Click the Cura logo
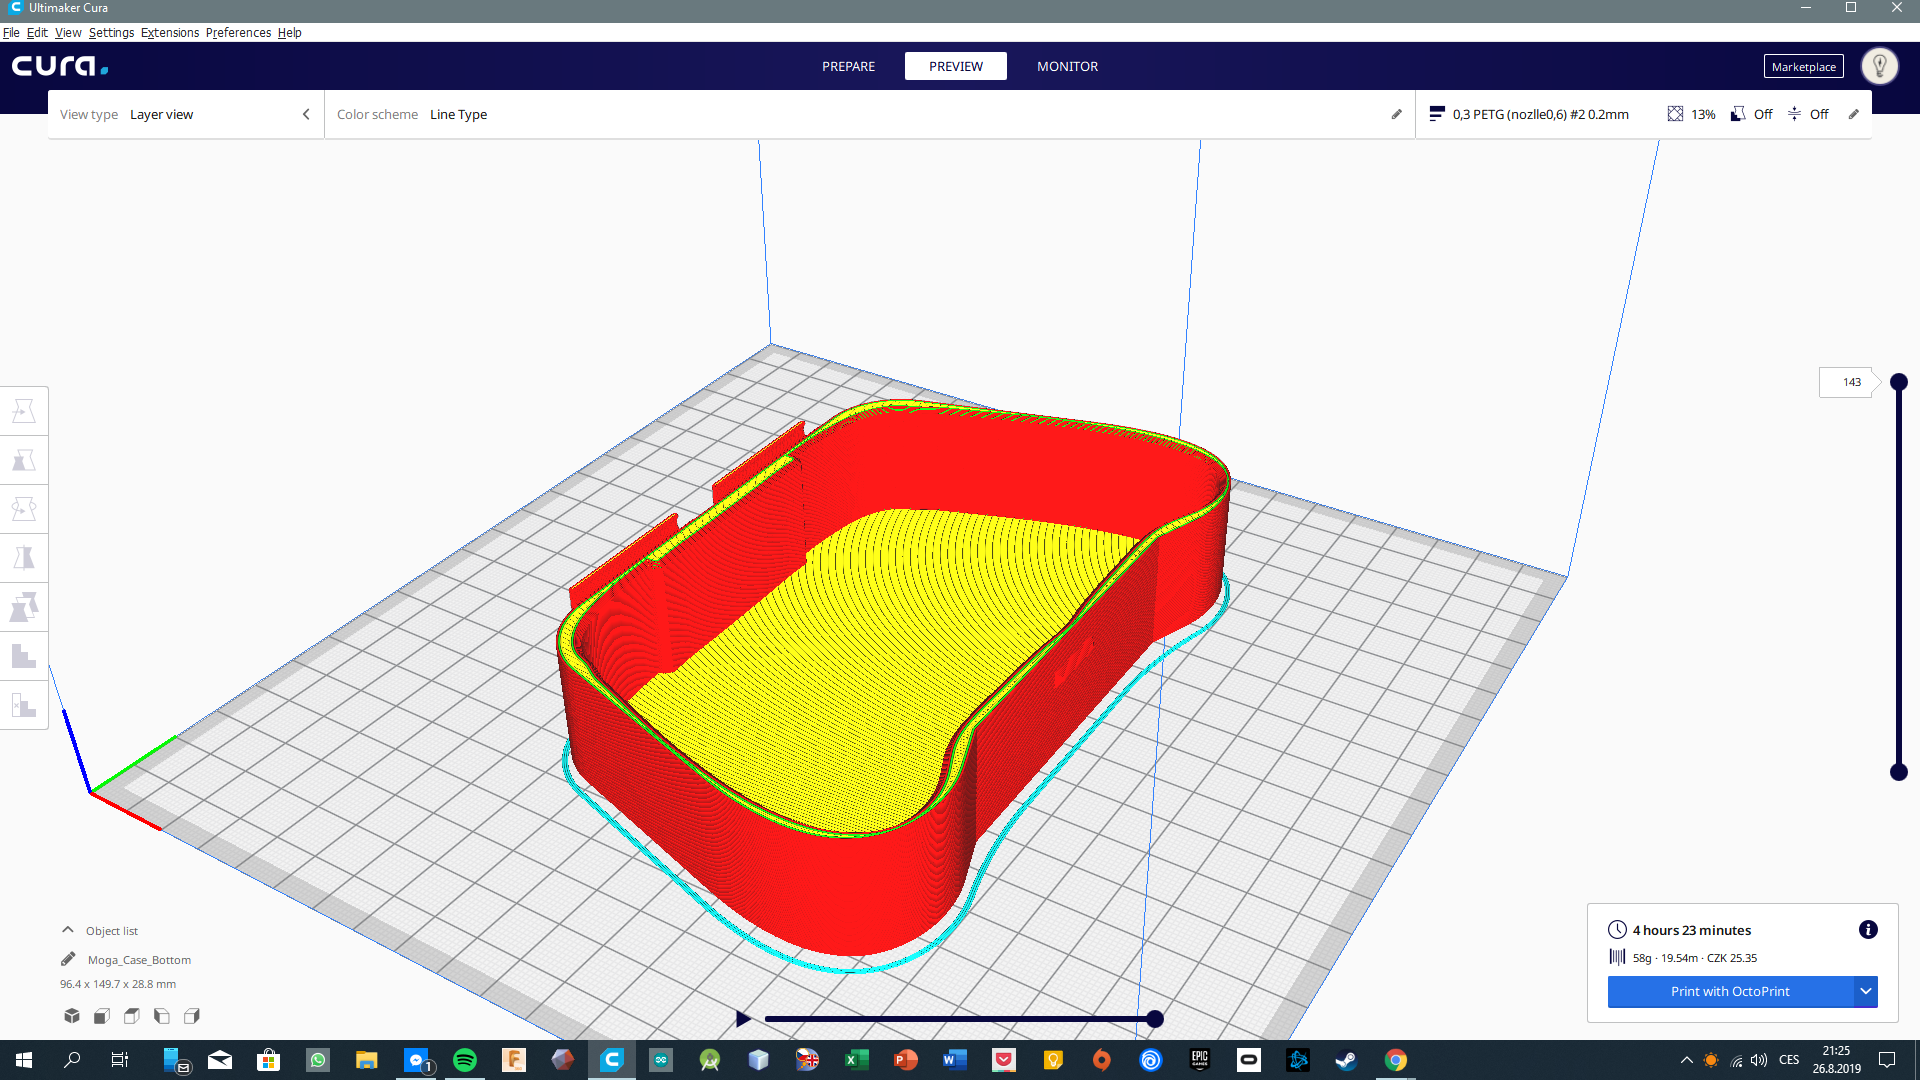Screen dimensions: 1920x1080 [x=60, y=66]
